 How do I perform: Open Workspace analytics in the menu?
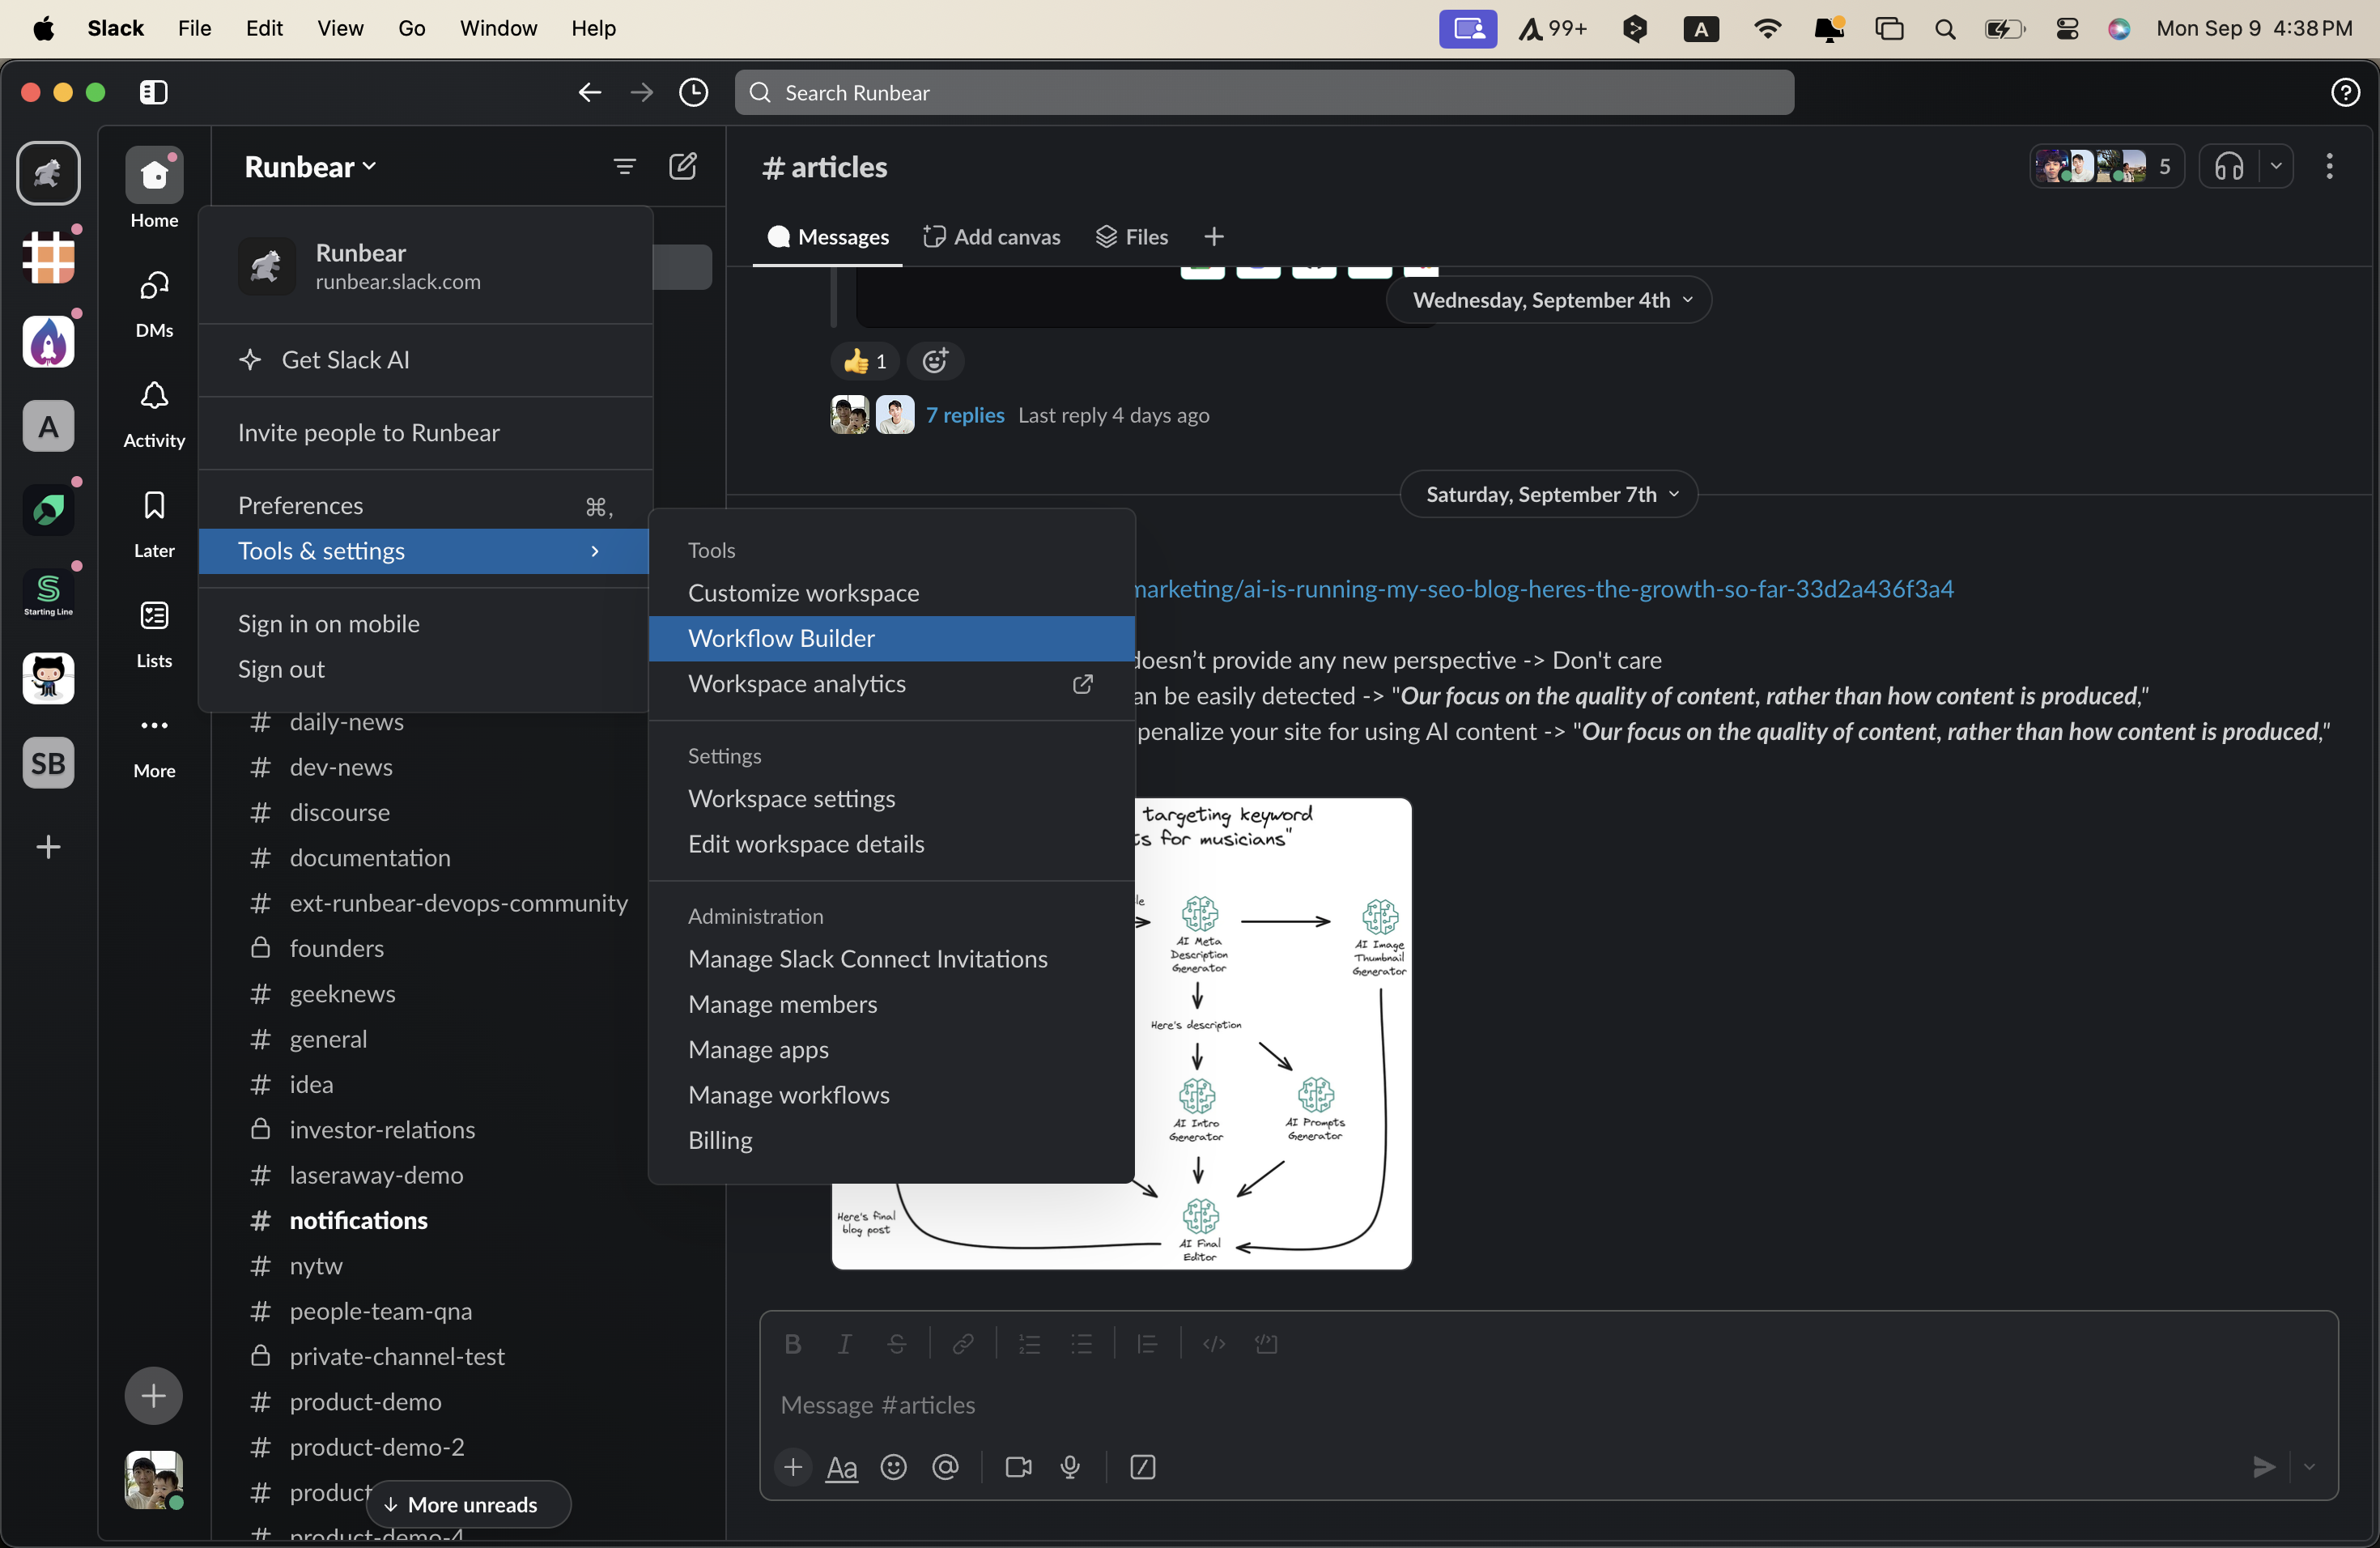coord(891,684)
